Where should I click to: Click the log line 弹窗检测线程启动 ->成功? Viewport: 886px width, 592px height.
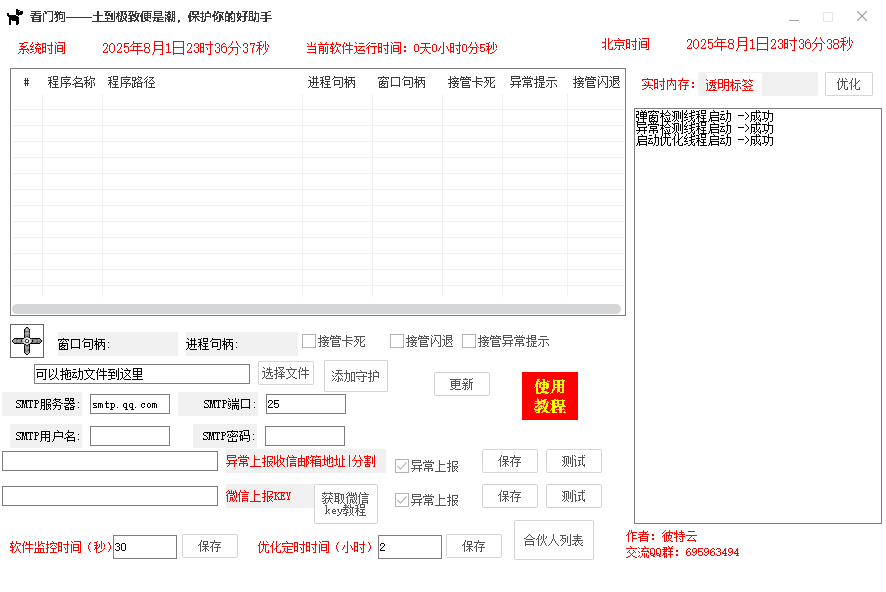pos(704,116)
